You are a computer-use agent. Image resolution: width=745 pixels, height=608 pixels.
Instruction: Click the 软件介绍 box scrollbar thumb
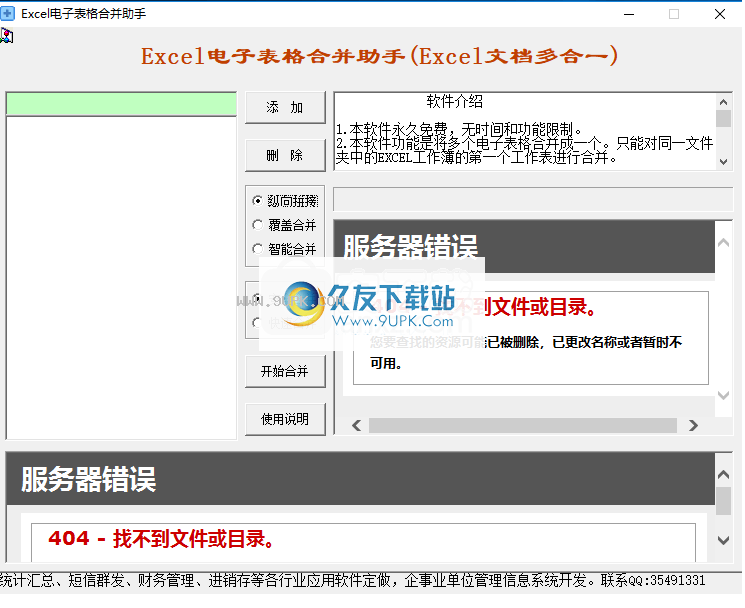[x=723, y=119]
